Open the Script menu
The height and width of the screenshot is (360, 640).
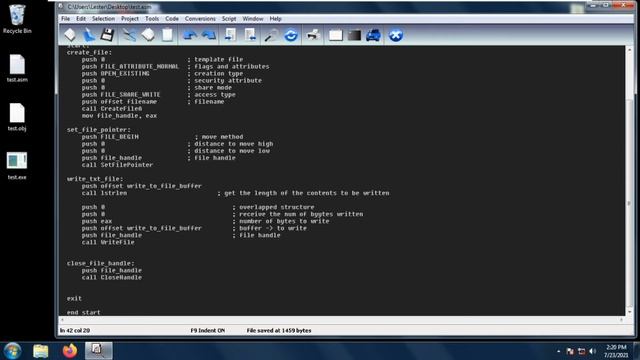(229, 19)
